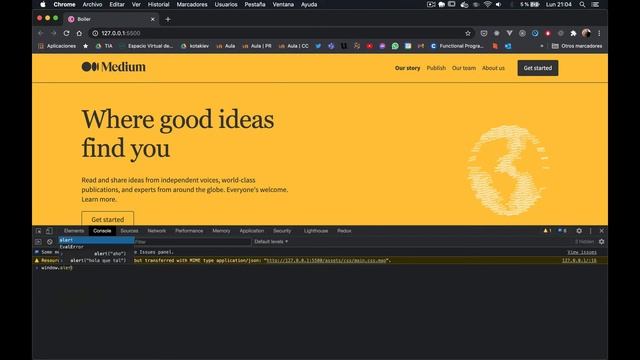
Task: Open the Aplicaciones bookmark
Action: (x=57, y=46)
